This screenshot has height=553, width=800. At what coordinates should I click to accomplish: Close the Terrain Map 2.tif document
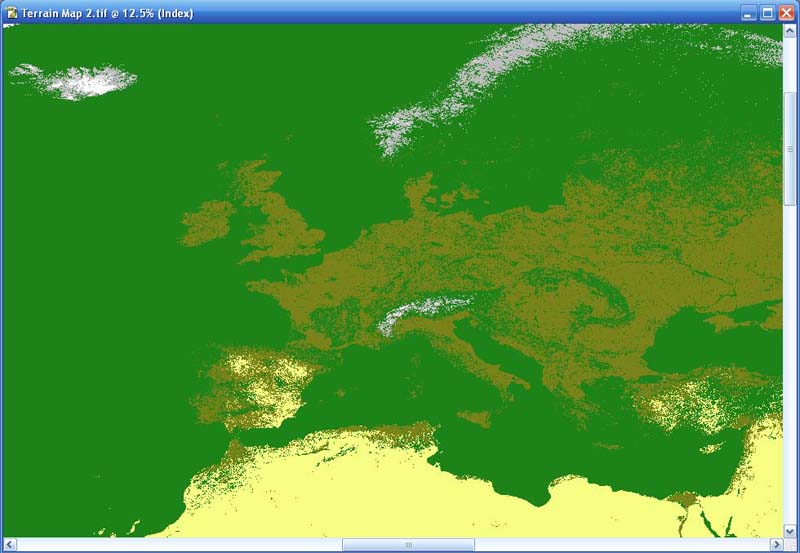pos(785,13)
